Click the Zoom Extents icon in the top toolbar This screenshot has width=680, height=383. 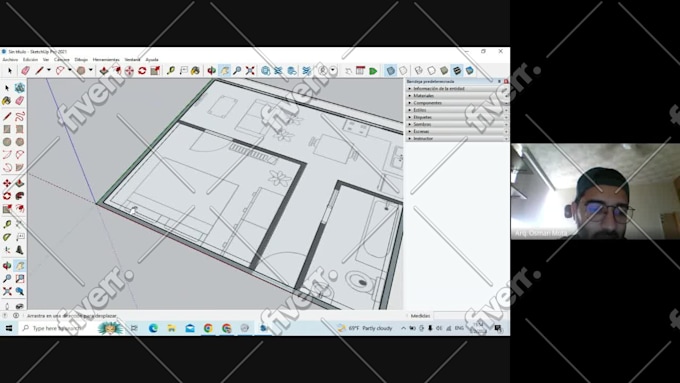(250, 71)
